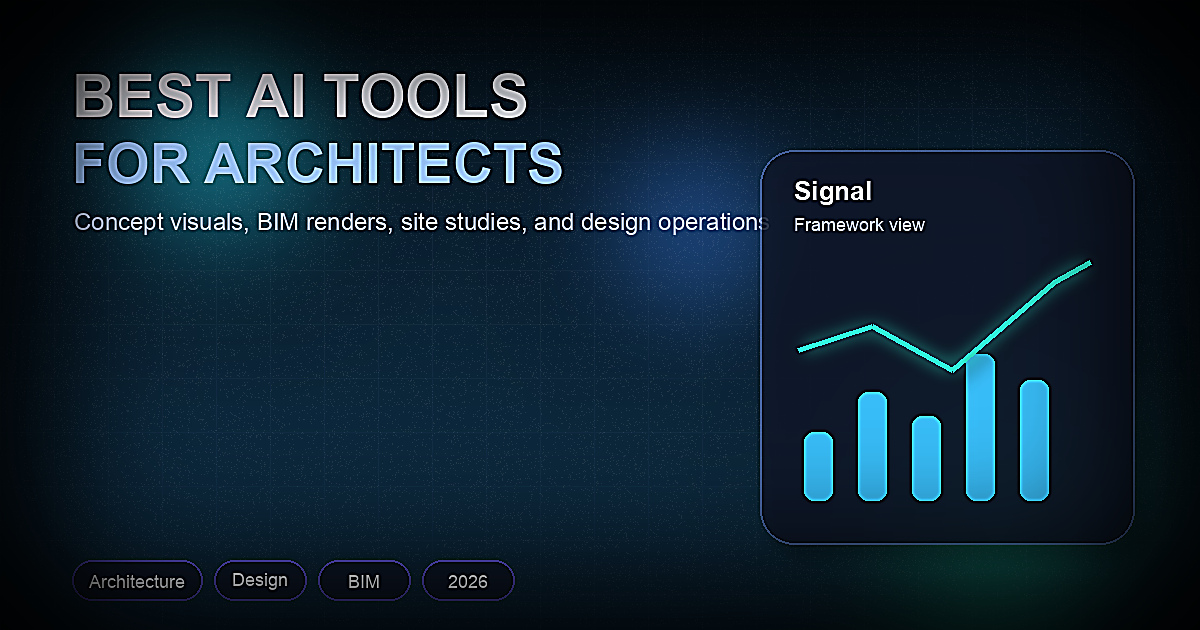
Task: Click the "FOR ARCHITECTS" headline
Action: (x=318, y=163)
